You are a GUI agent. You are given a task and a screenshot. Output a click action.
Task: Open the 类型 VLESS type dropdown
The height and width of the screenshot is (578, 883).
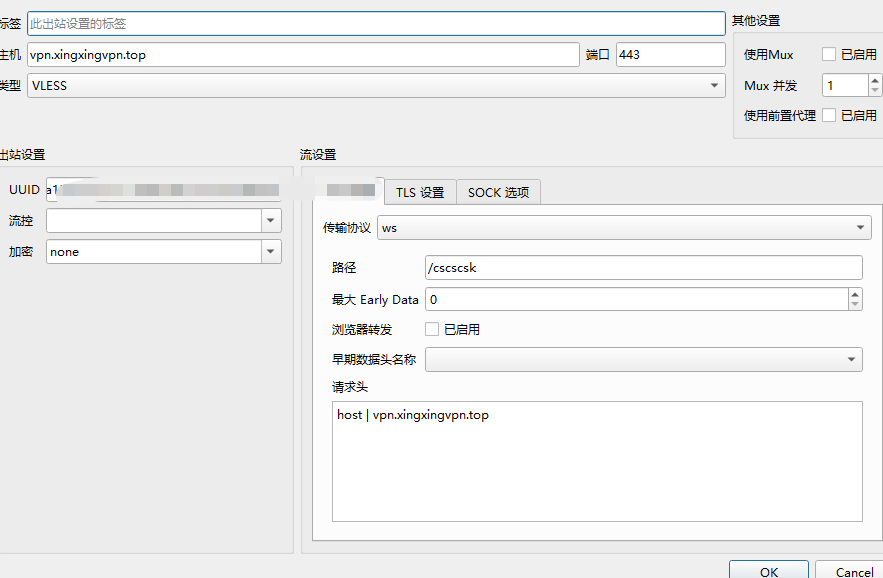pos(375,86)
